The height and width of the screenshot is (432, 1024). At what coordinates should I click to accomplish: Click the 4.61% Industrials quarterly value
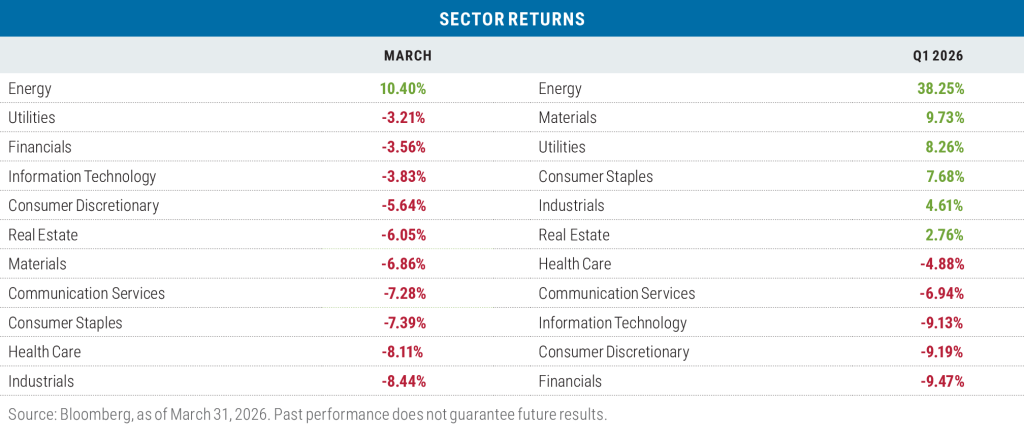(x=945, y=206)
